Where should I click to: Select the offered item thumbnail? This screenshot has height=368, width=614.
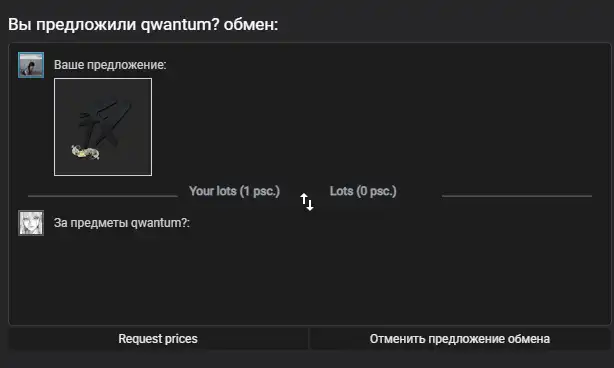tap(103, 127)
